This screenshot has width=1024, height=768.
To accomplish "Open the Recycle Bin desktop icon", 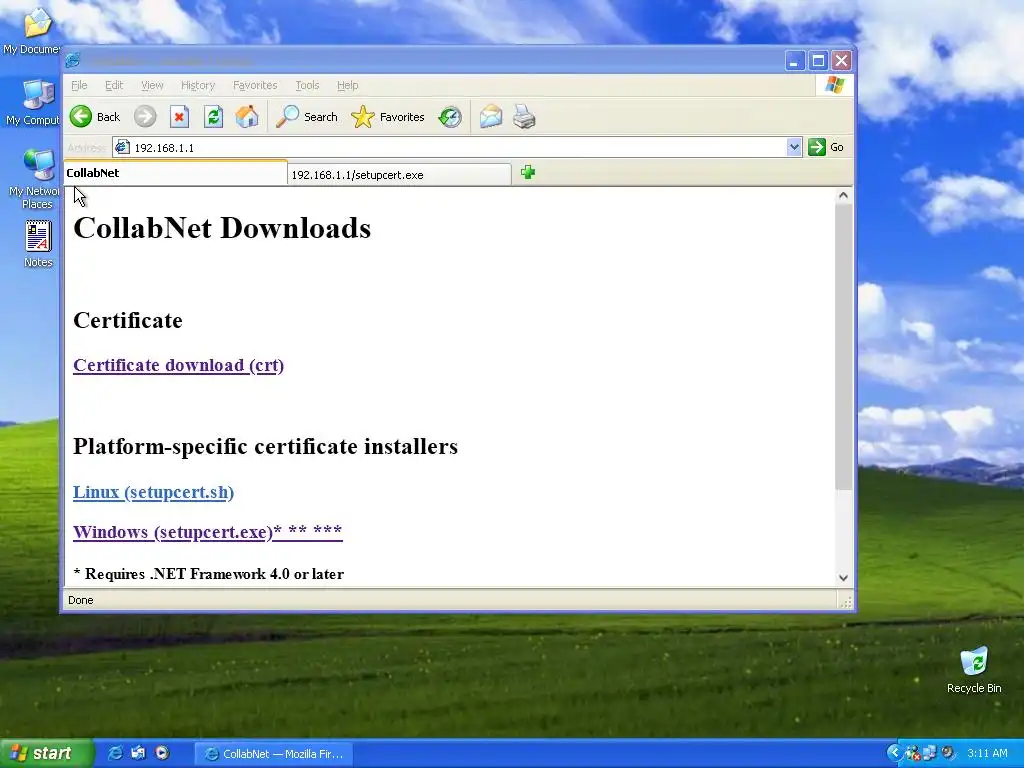I will click(x=974, y=669).
